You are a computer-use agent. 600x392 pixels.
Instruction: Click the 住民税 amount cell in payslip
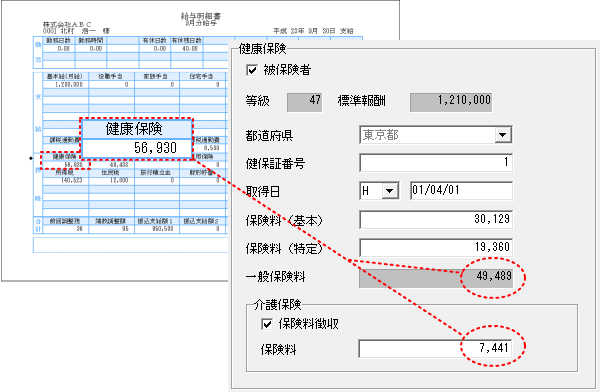tap(111, 180)
